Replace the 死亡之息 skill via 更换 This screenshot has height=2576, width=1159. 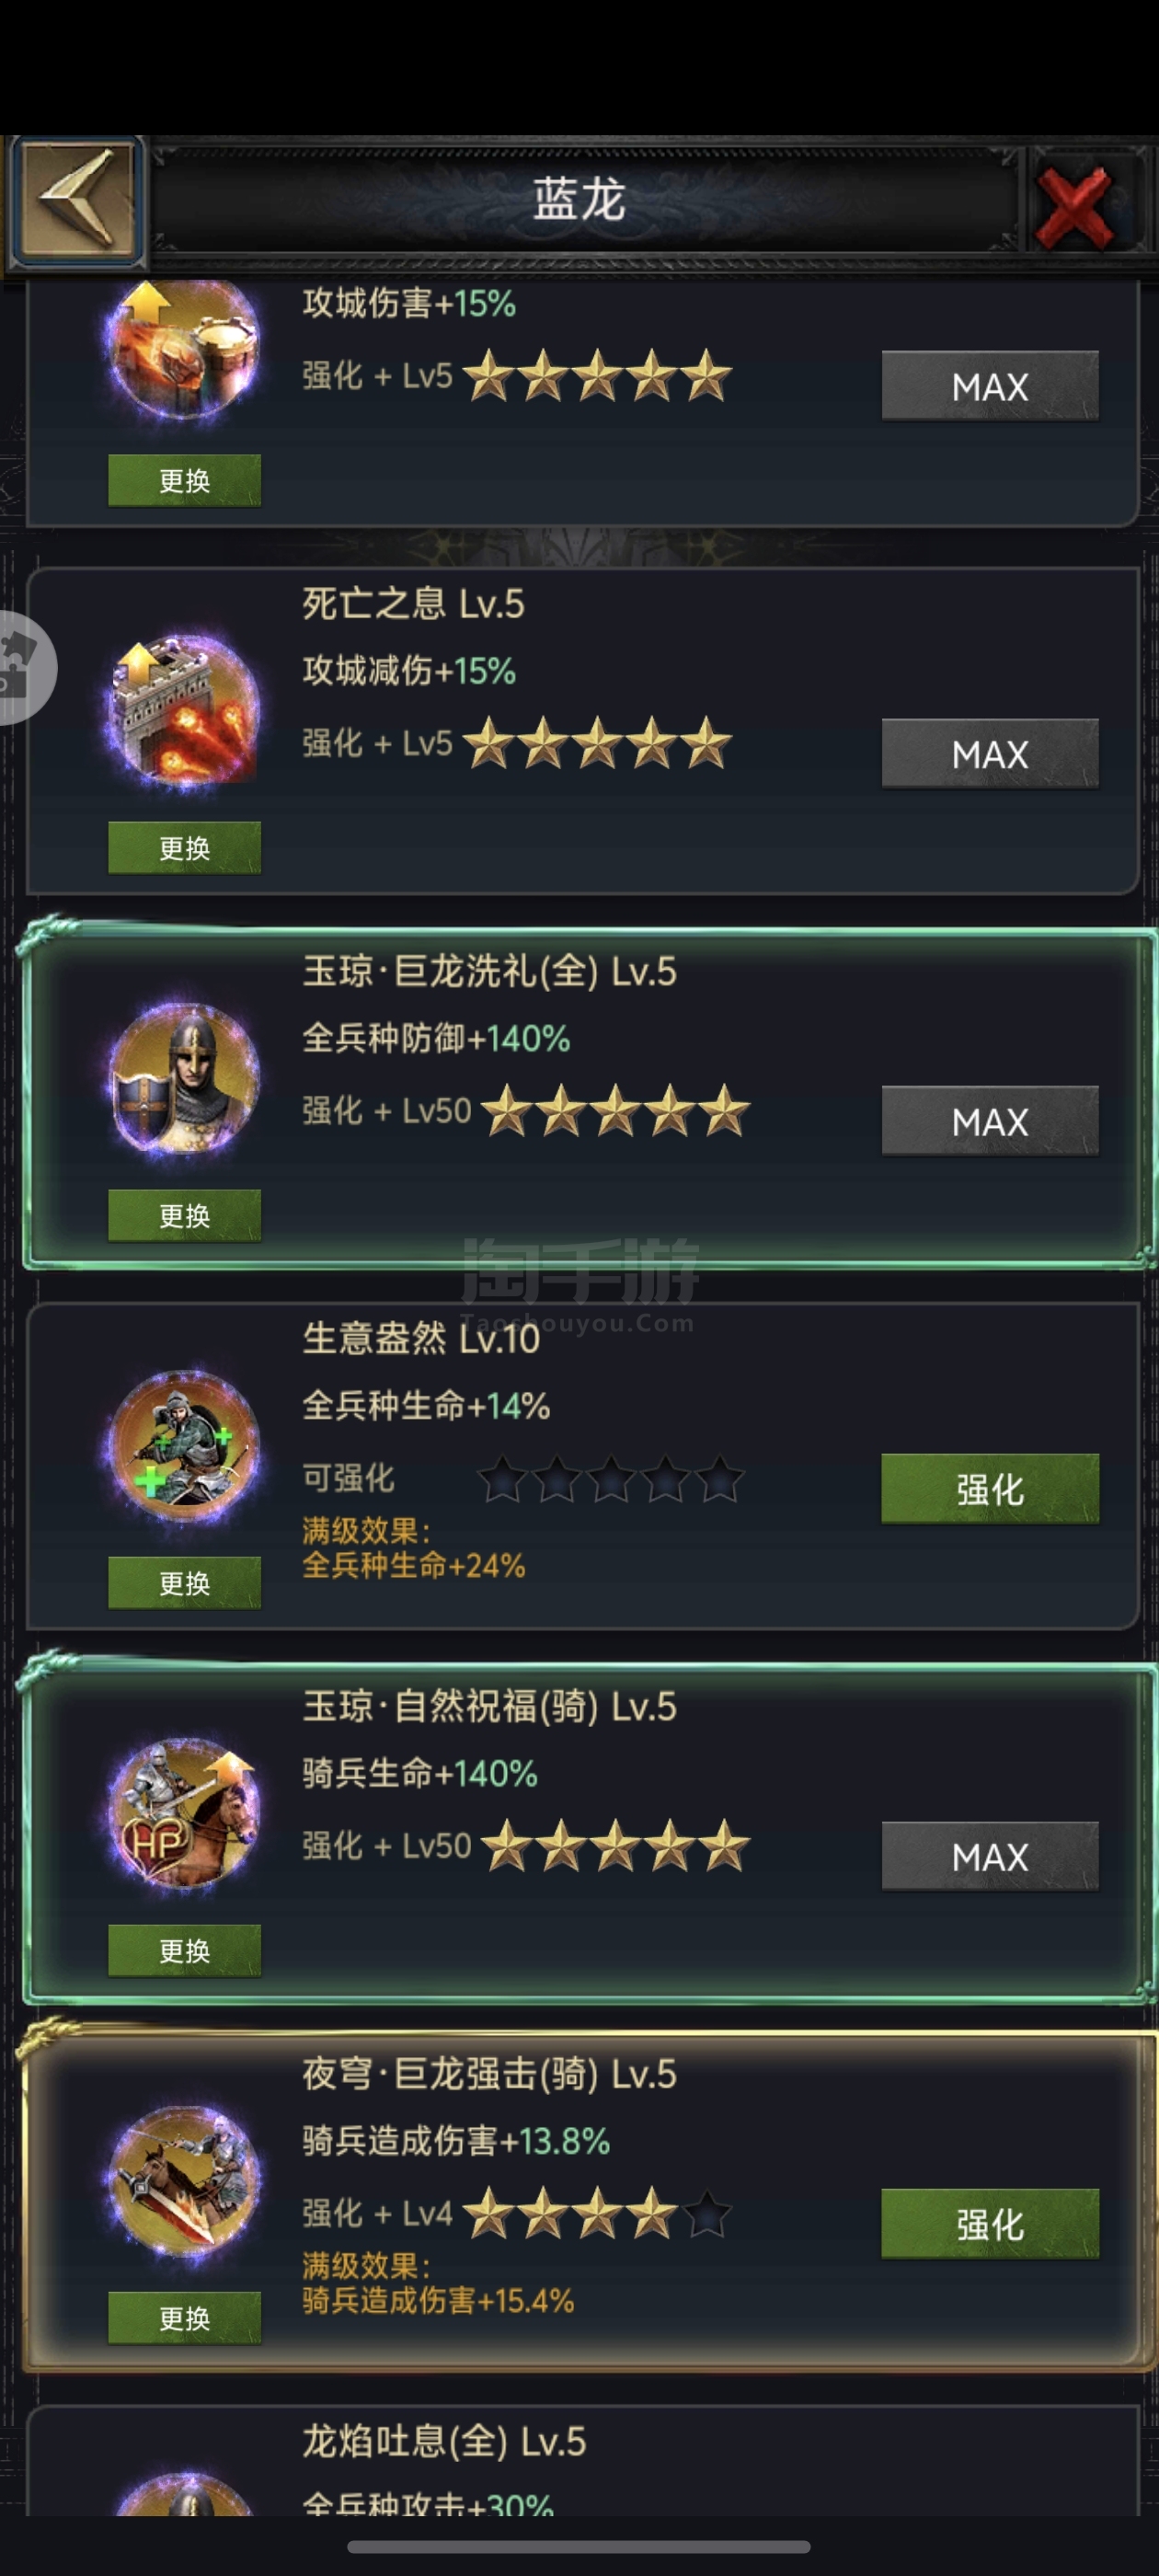pyautogui.click(x=185, y=848)
